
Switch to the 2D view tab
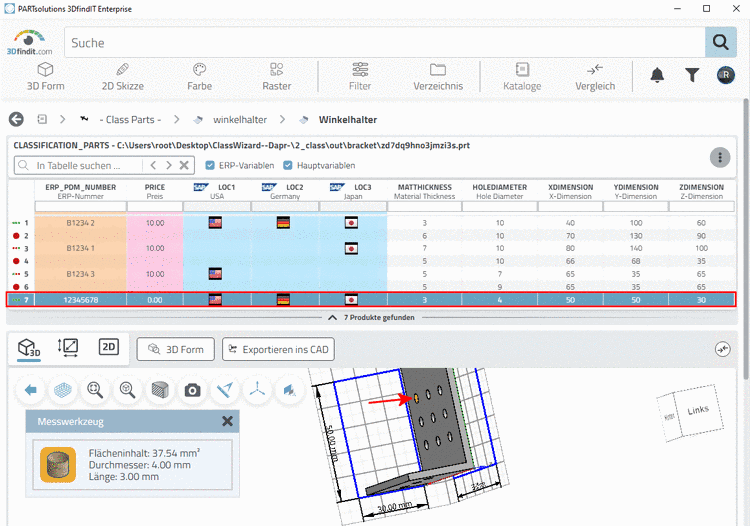point(109,347)
